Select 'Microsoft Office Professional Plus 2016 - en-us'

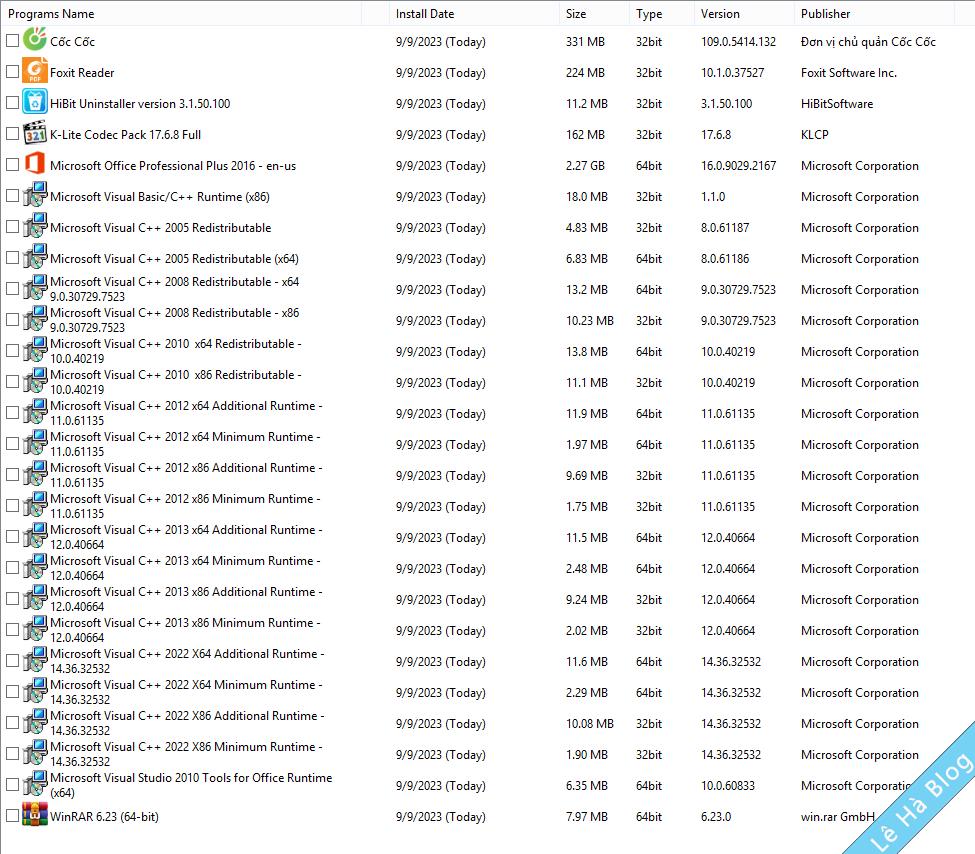coord(173,166)
